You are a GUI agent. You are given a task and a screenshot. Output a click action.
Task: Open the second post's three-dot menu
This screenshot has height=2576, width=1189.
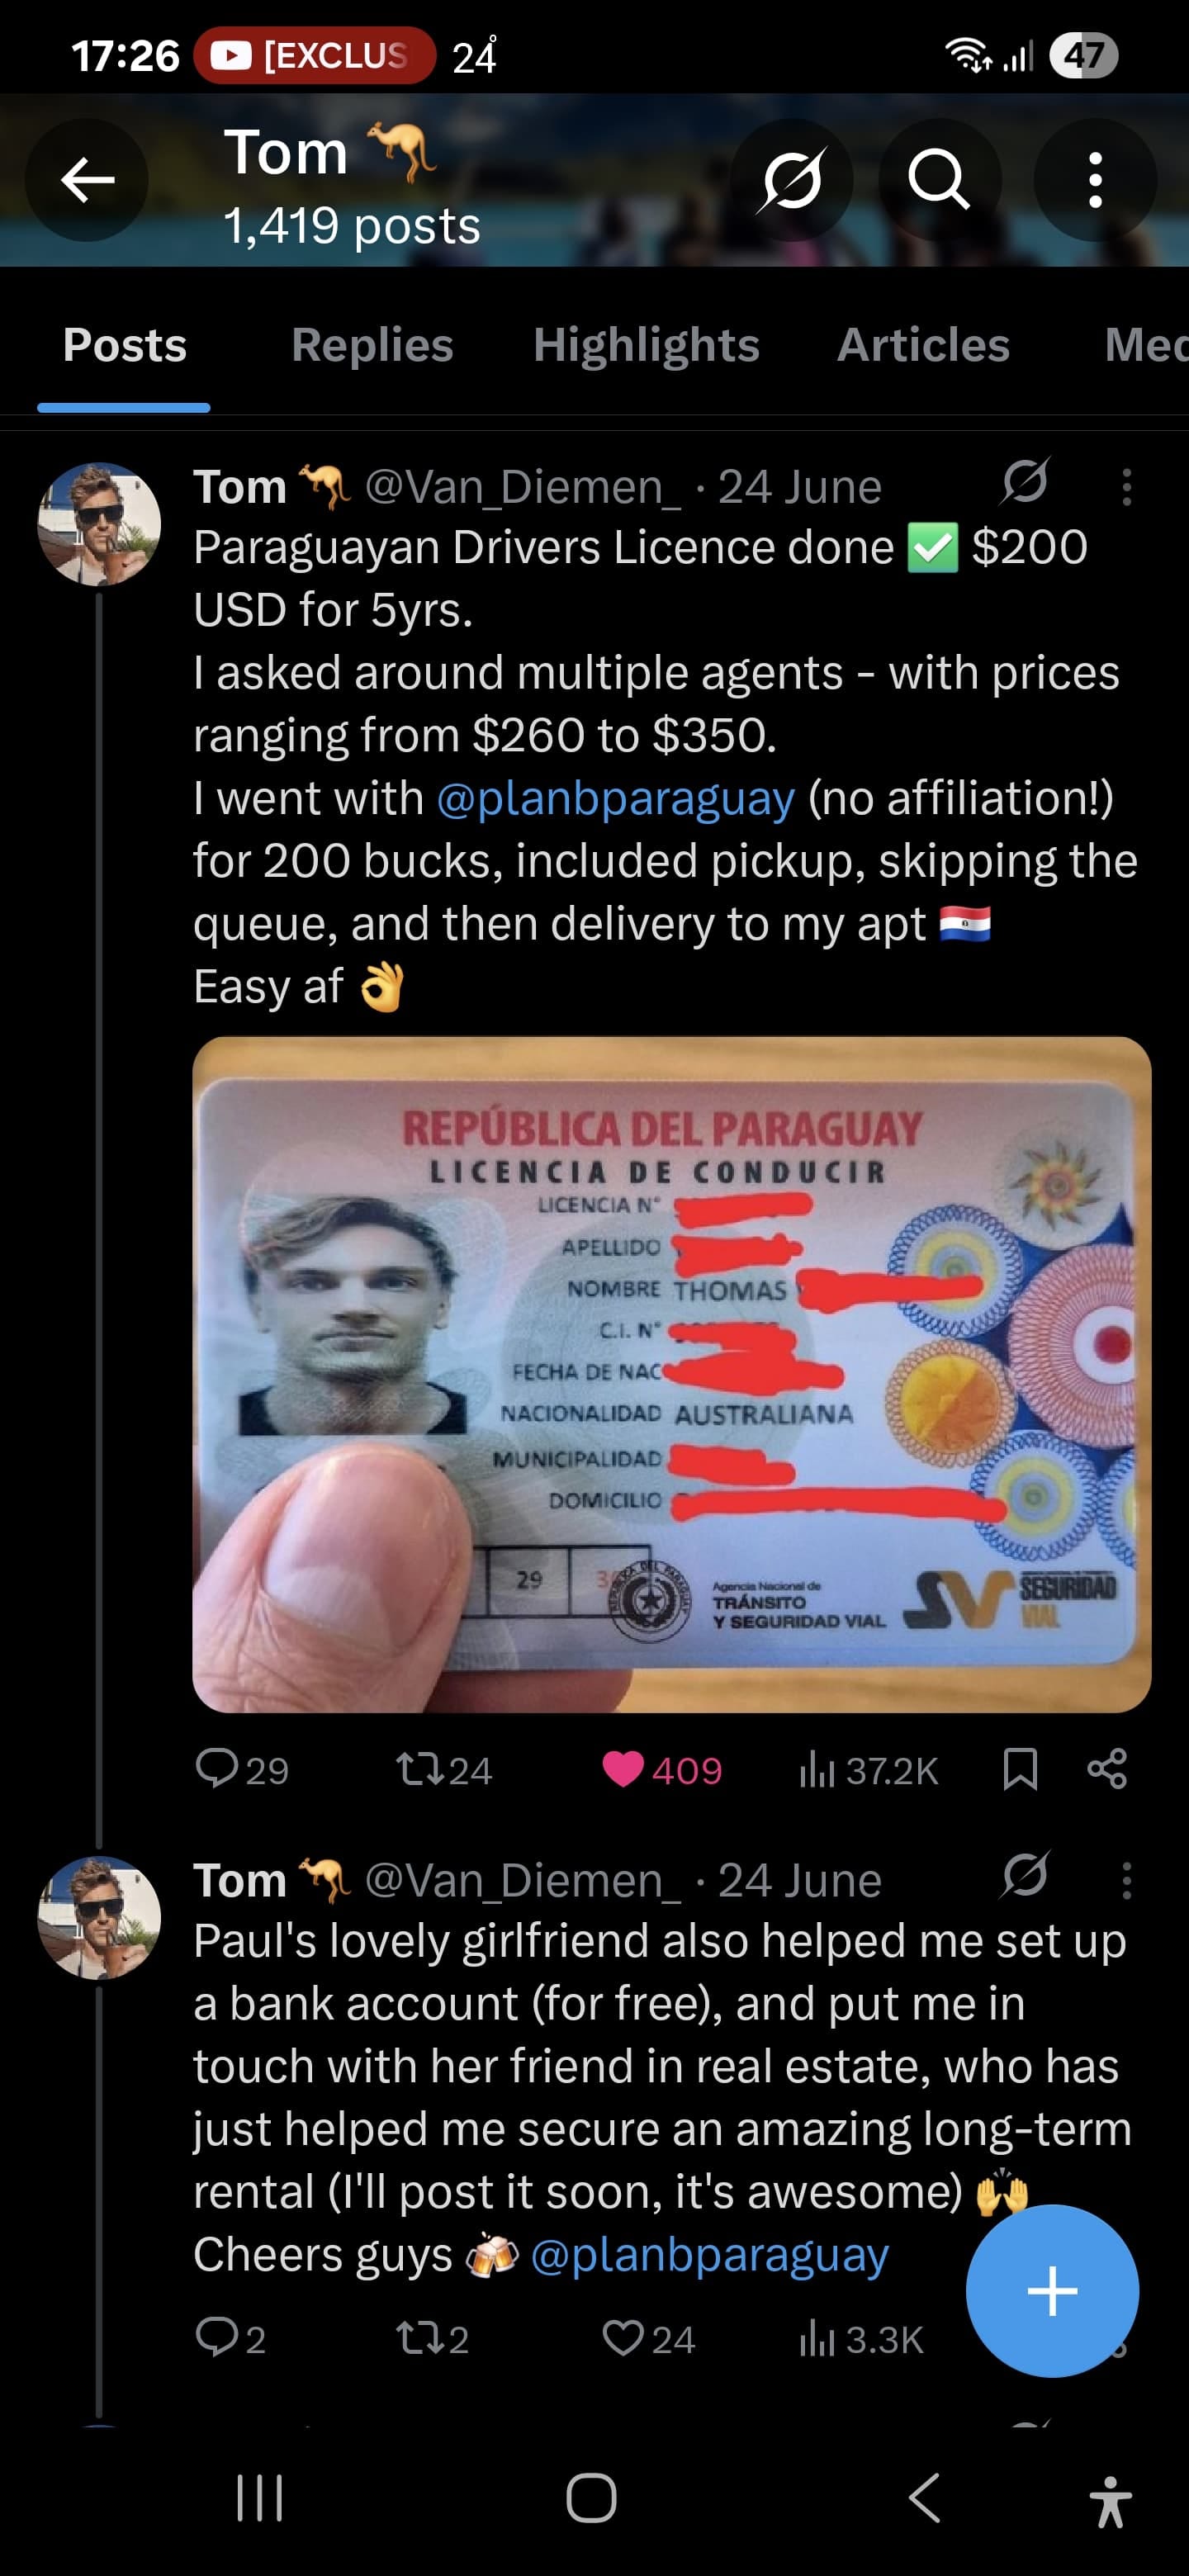click(x=1127, y=1880)
